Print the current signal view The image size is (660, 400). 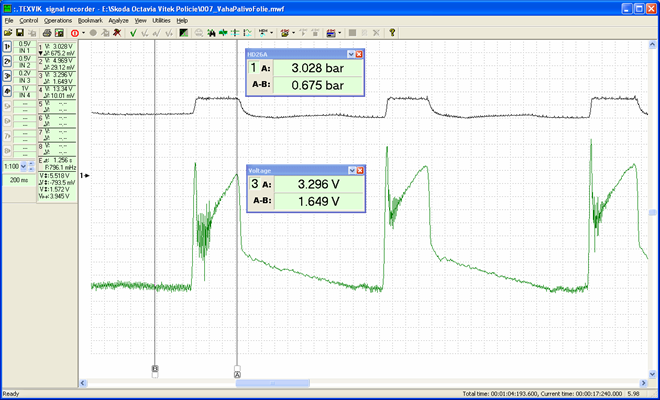click(48, 33)
